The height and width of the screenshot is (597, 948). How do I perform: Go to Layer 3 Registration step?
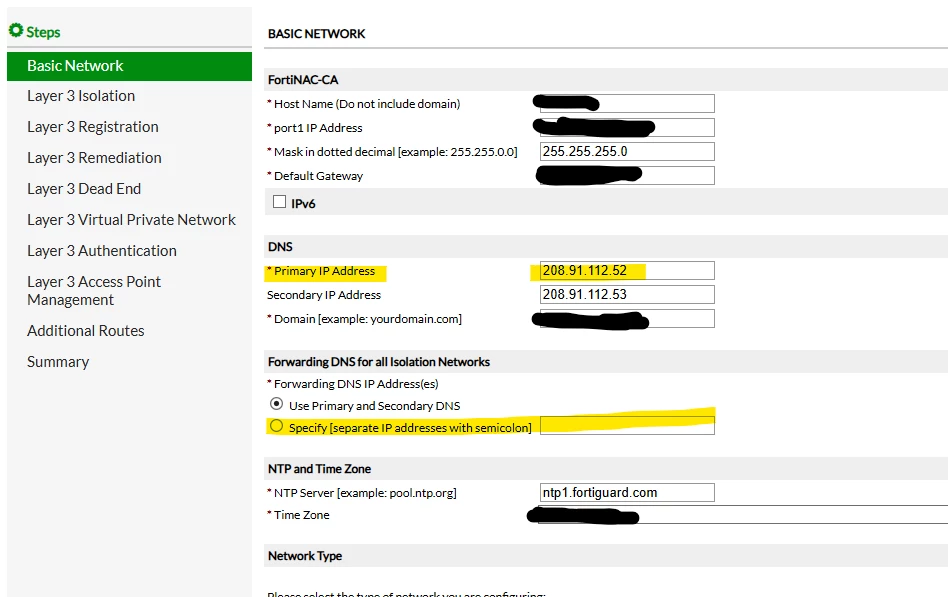93,127
